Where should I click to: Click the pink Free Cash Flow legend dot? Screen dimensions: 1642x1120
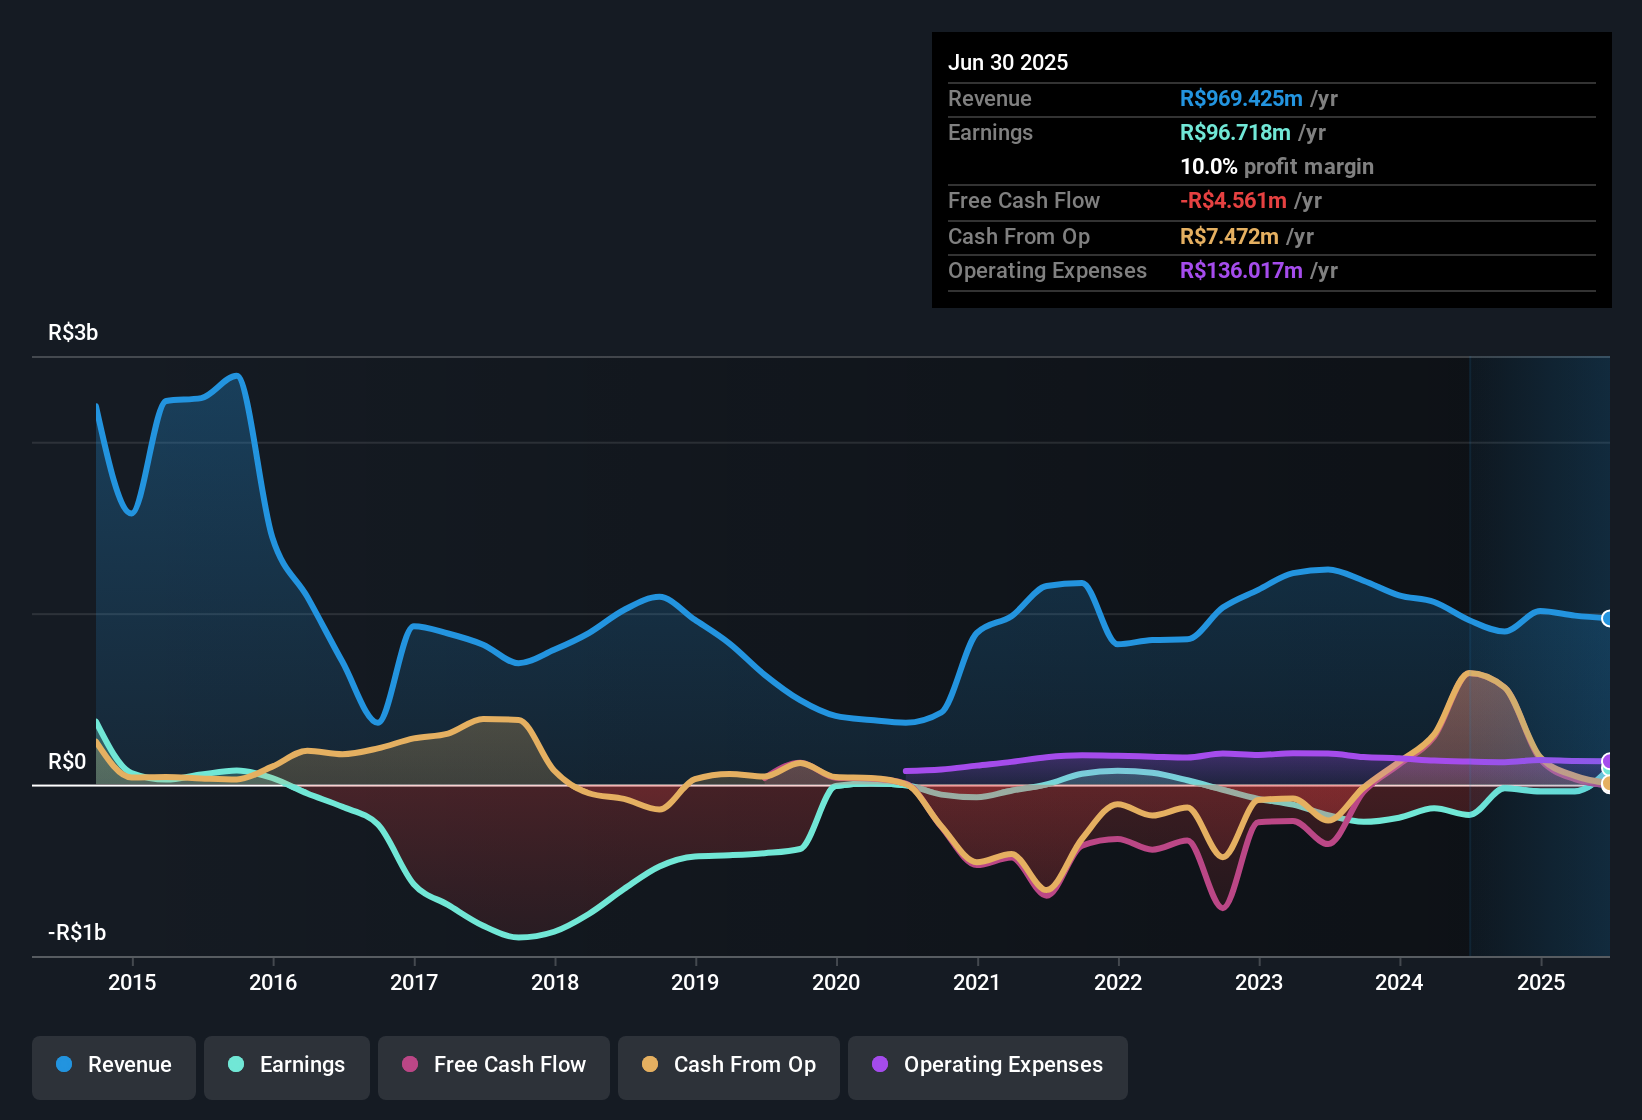click(x=409, y=1065)
